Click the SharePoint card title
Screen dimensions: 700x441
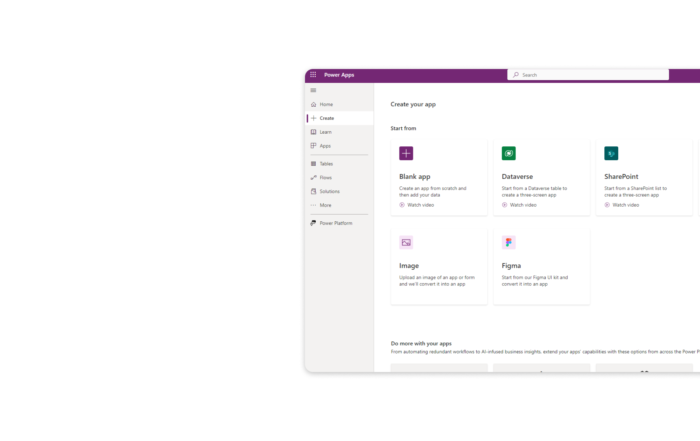pos(621,177)
